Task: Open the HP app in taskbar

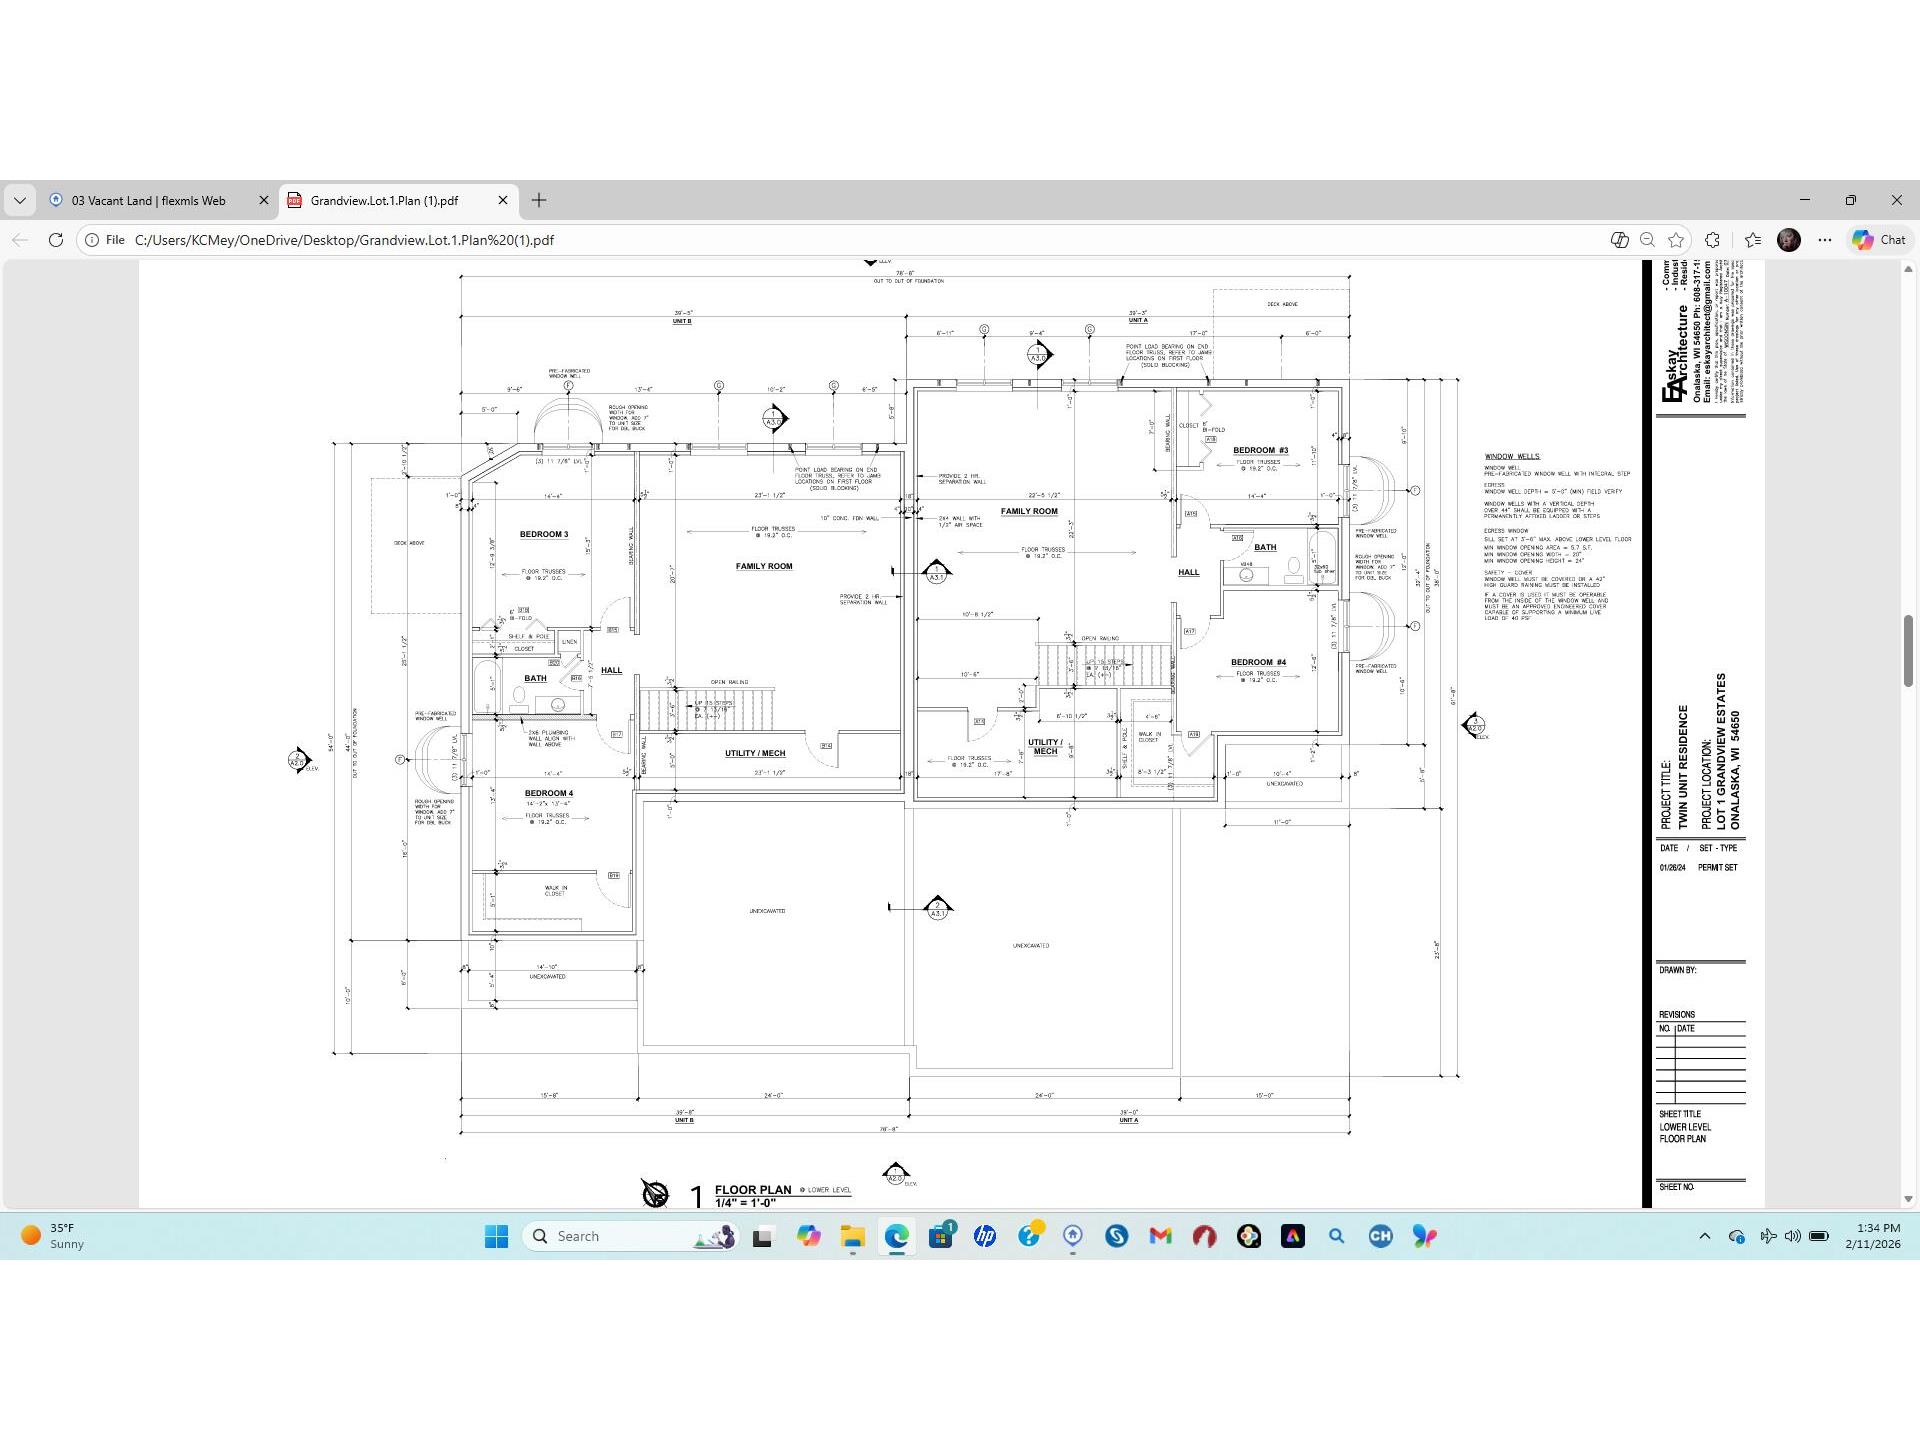Action: (985, 1236)
